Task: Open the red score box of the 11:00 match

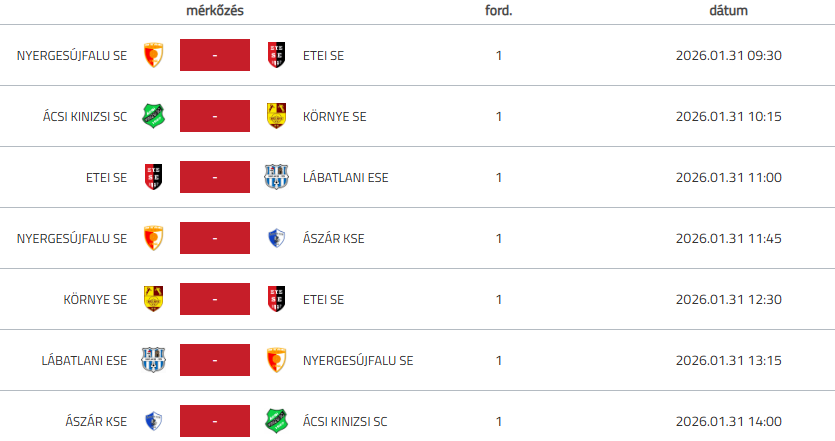Action: (215, 177)
